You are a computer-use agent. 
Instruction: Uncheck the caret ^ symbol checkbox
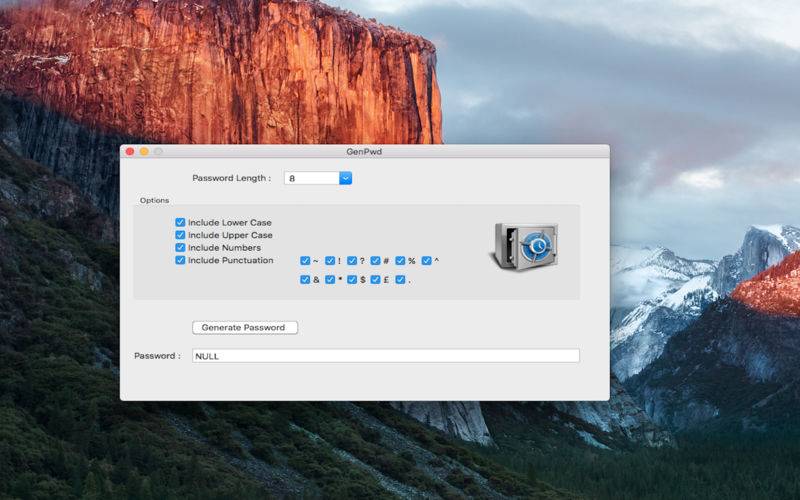pos(427,261)
